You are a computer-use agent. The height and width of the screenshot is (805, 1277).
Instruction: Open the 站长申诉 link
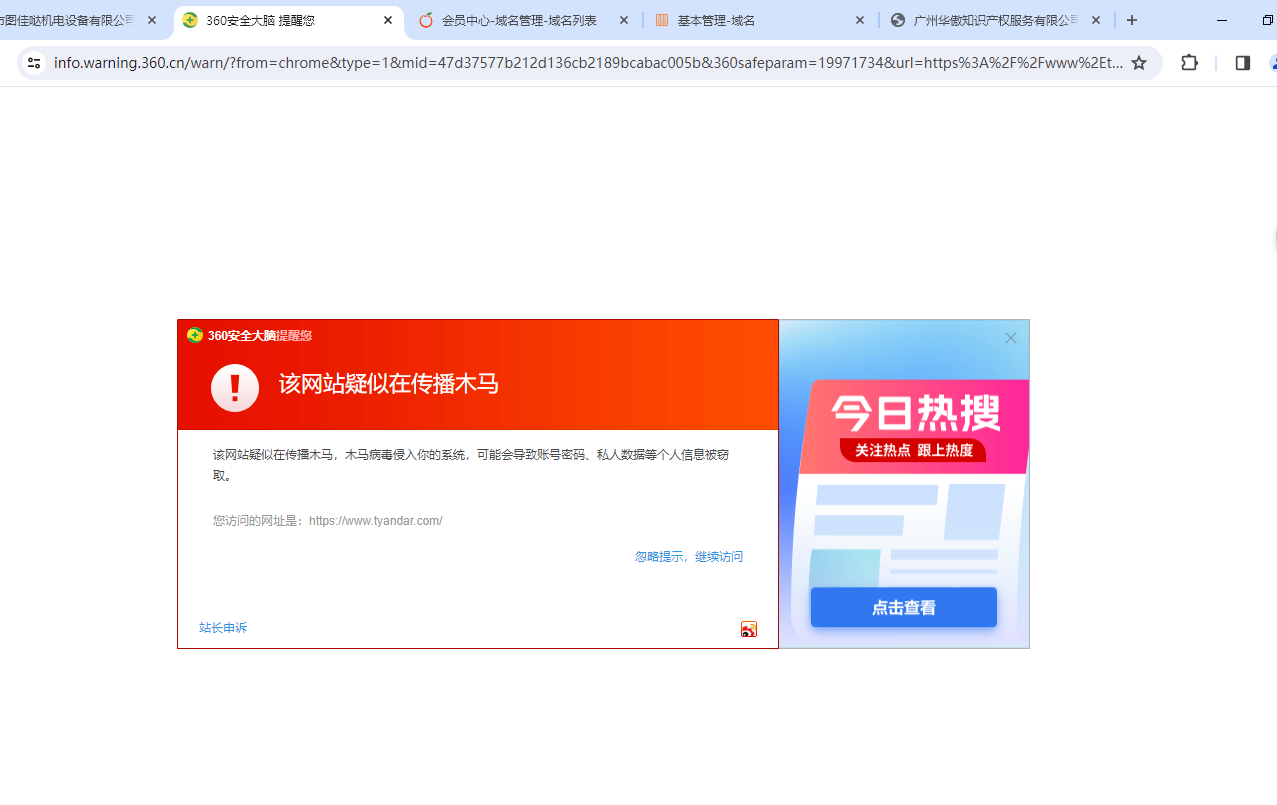[x=223, y=628]
